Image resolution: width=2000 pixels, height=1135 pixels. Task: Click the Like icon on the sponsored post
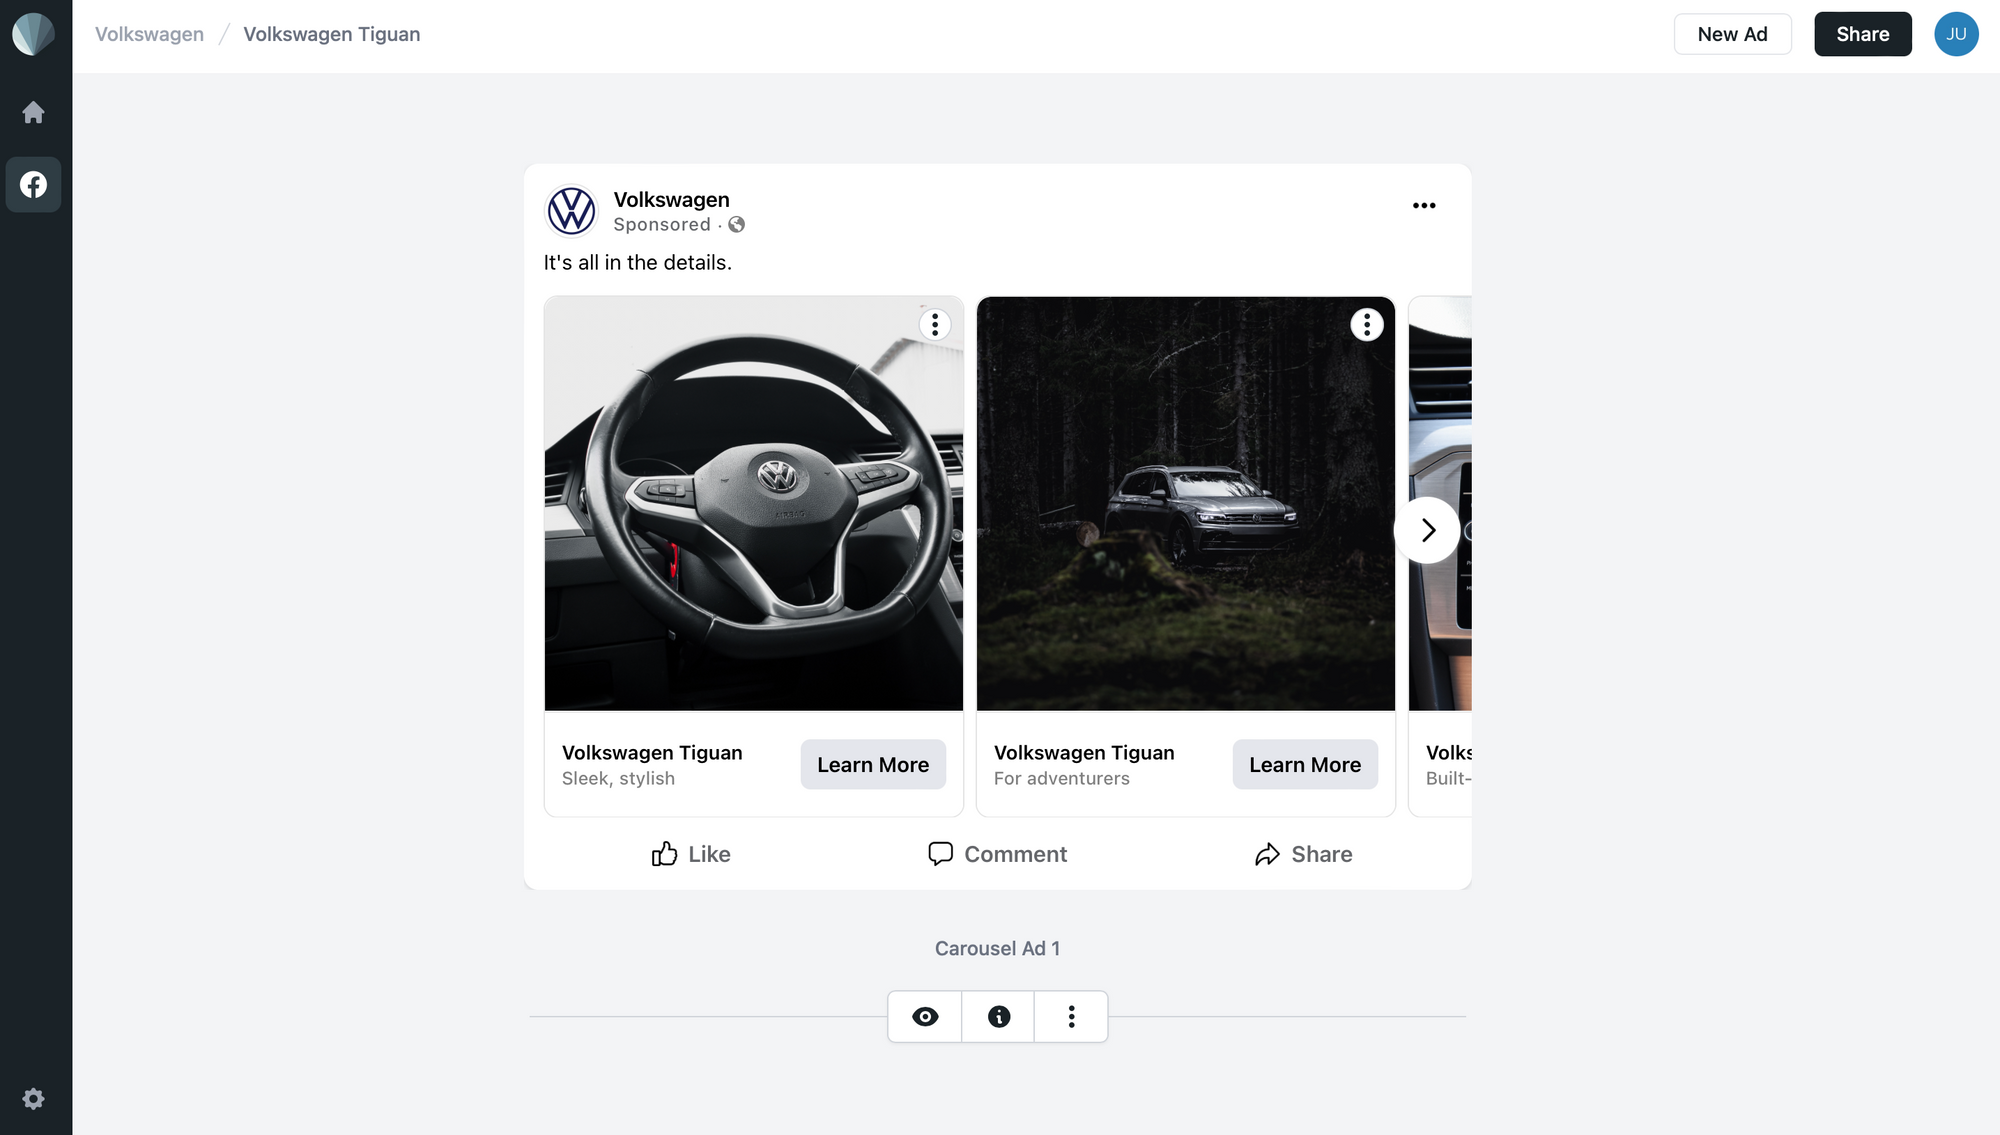(x=662, y=853)
